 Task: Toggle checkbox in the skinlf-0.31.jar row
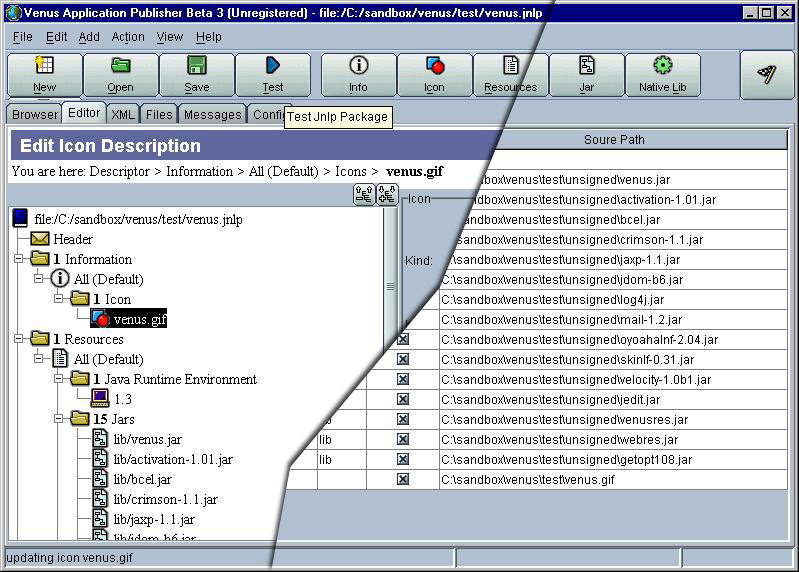(403, 360)
